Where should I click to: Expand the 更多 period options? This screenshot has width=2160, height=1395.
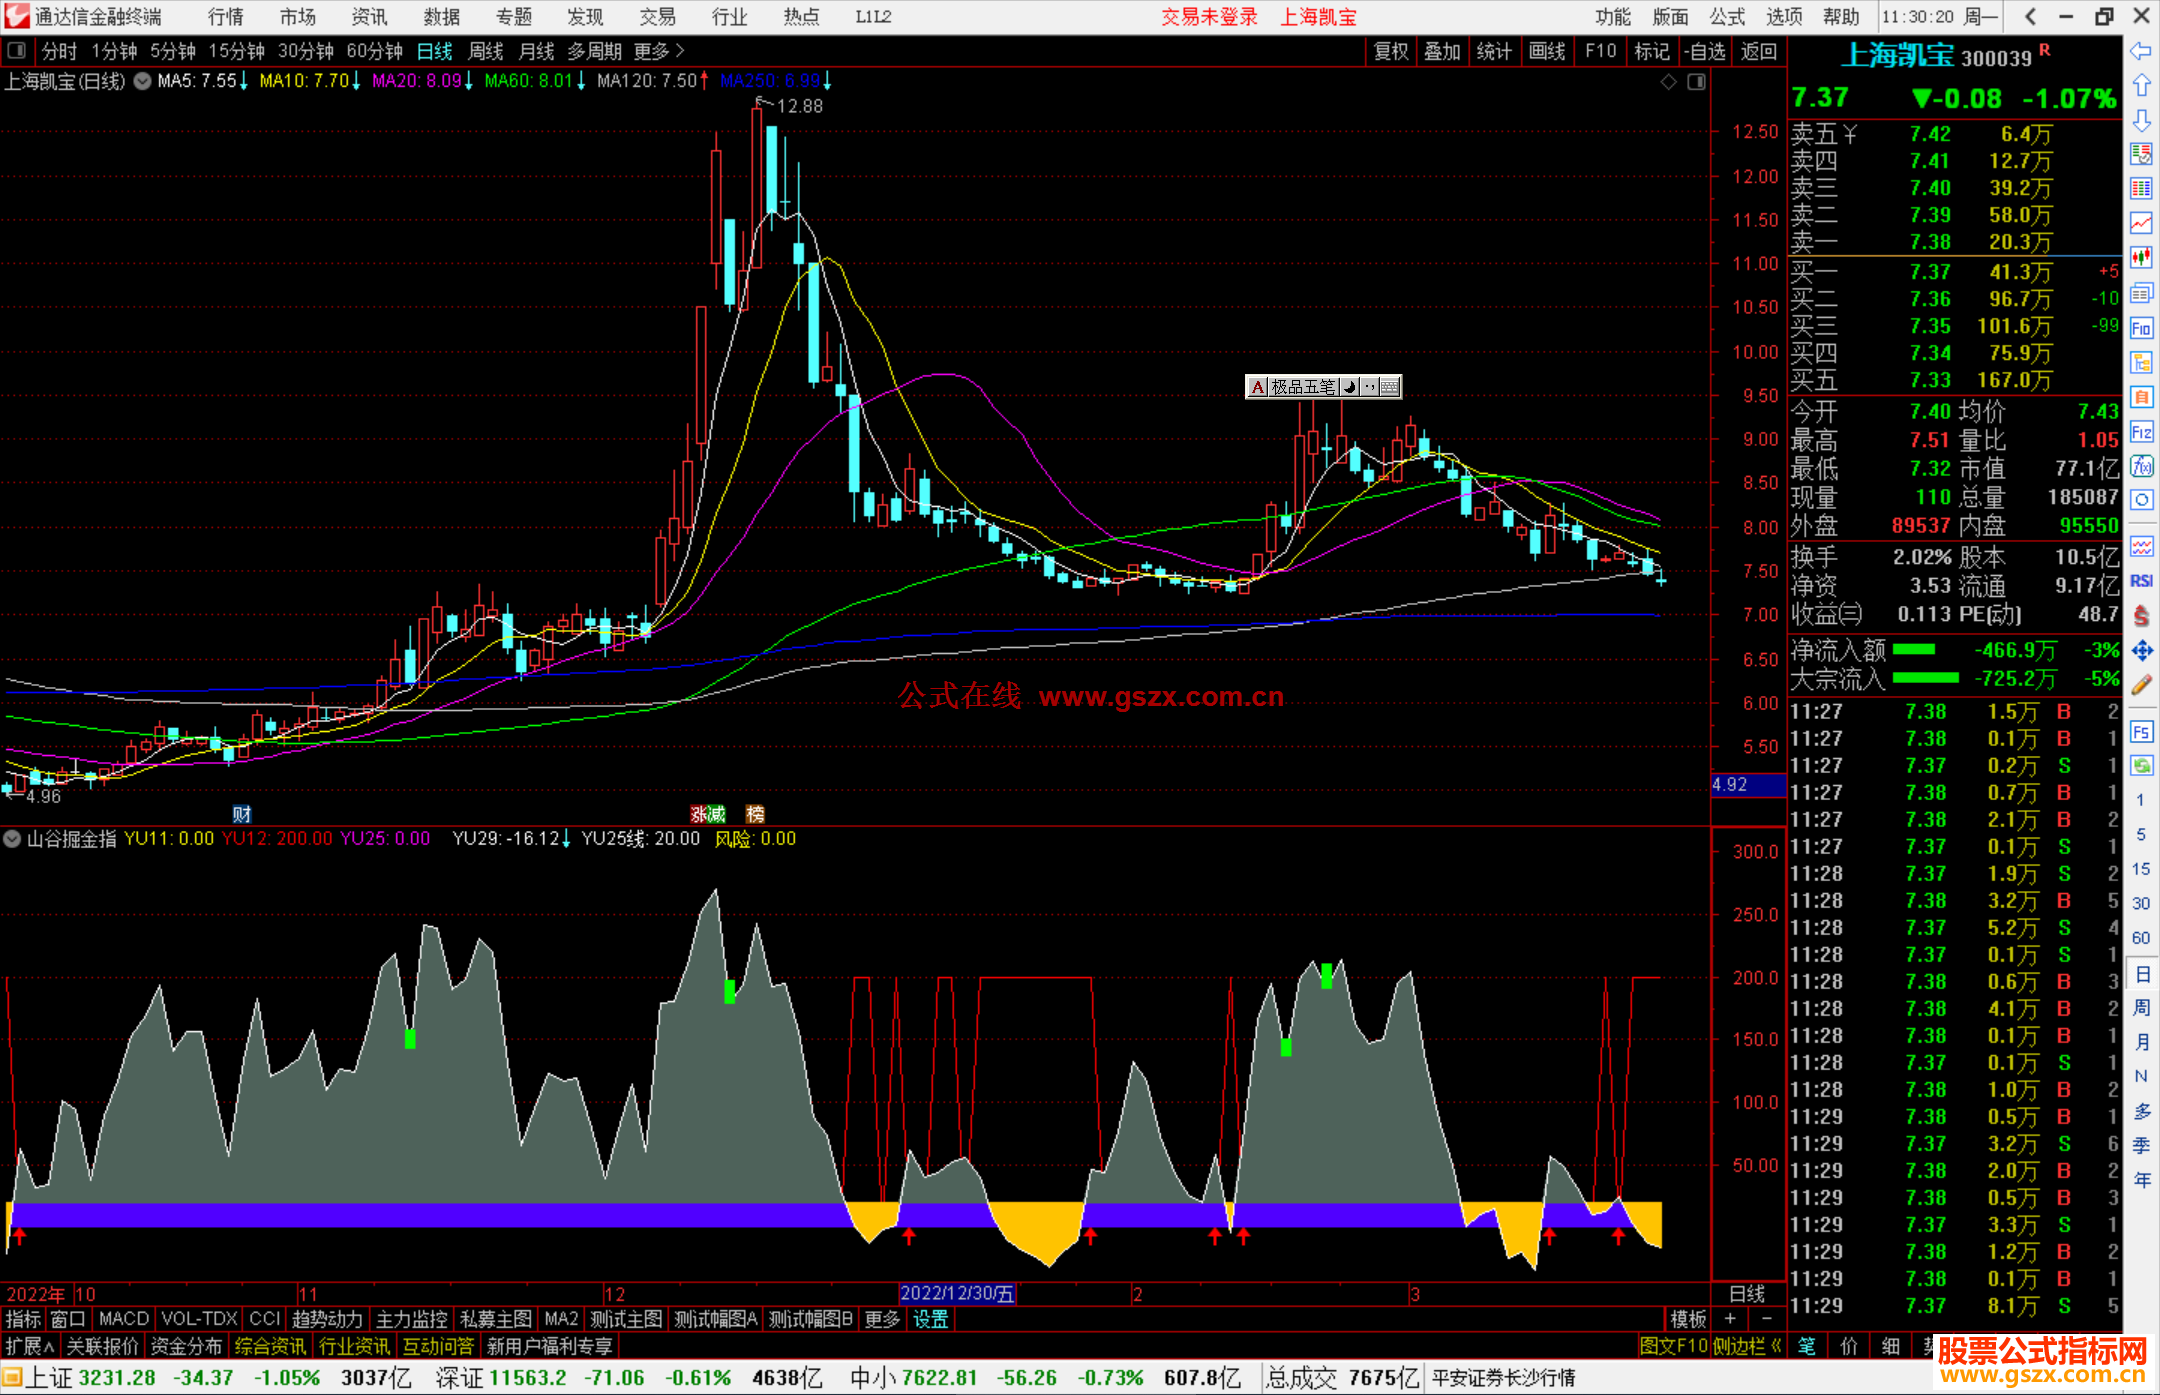(658, 51)
